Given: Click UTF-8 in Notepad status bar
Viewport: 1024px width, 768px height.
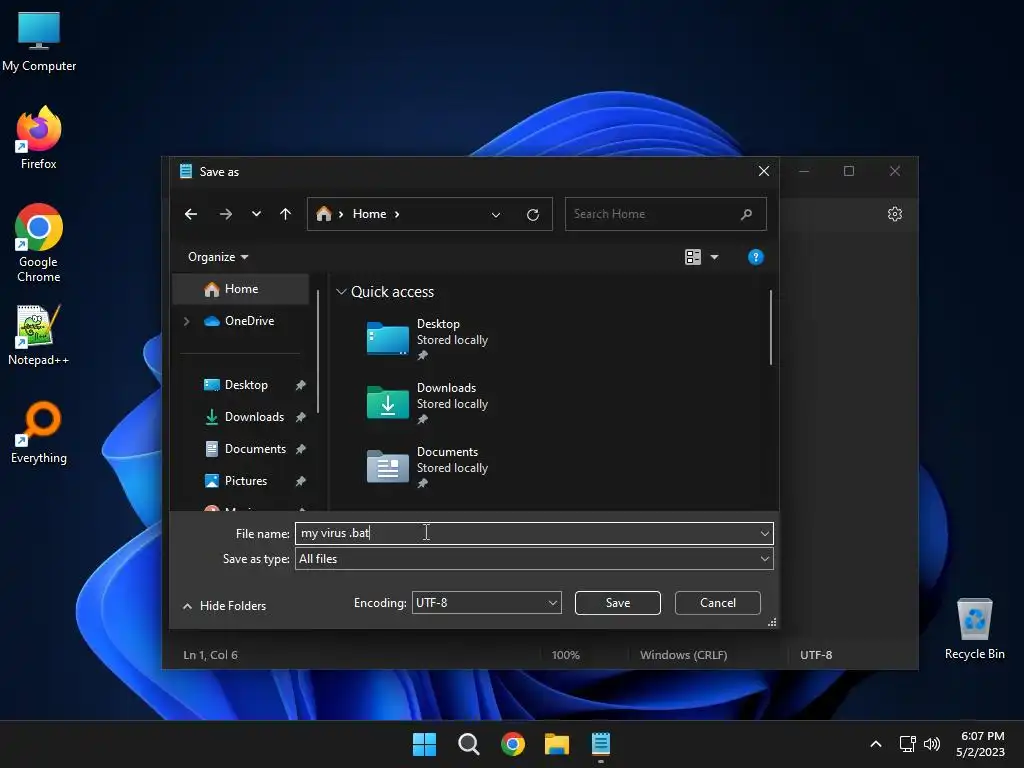Looking at the screenshot, I should 816,655.
